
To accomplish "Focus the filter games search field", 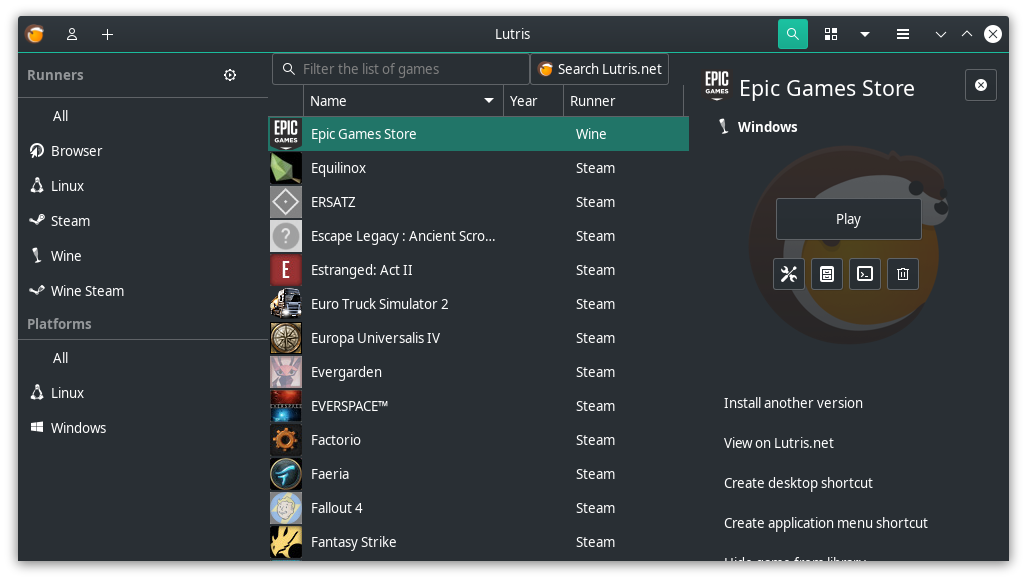I will pos(401,69).
